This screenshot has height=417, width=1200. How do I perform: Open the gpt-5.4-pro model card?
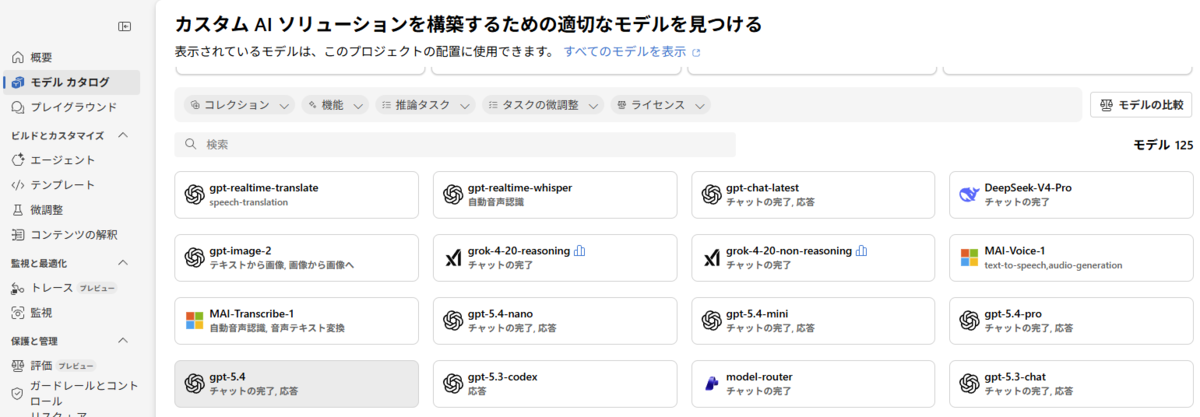[1070, 321]
